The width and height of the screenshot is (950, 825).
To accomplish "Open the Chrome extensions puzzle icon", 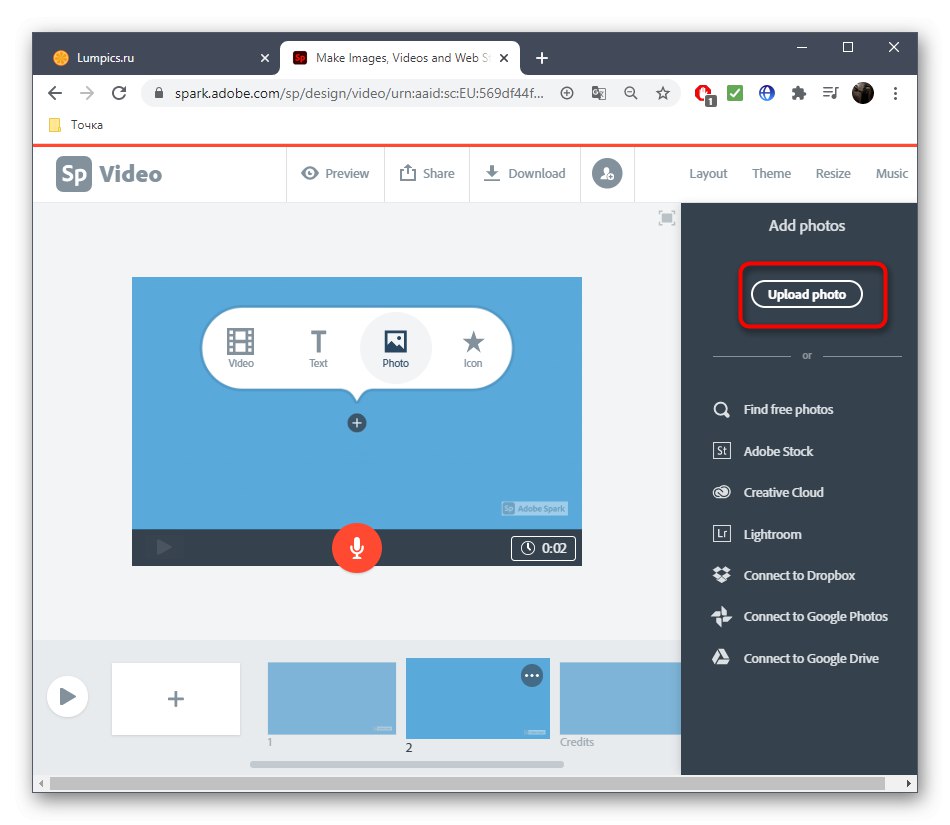I will click(798, 93).
